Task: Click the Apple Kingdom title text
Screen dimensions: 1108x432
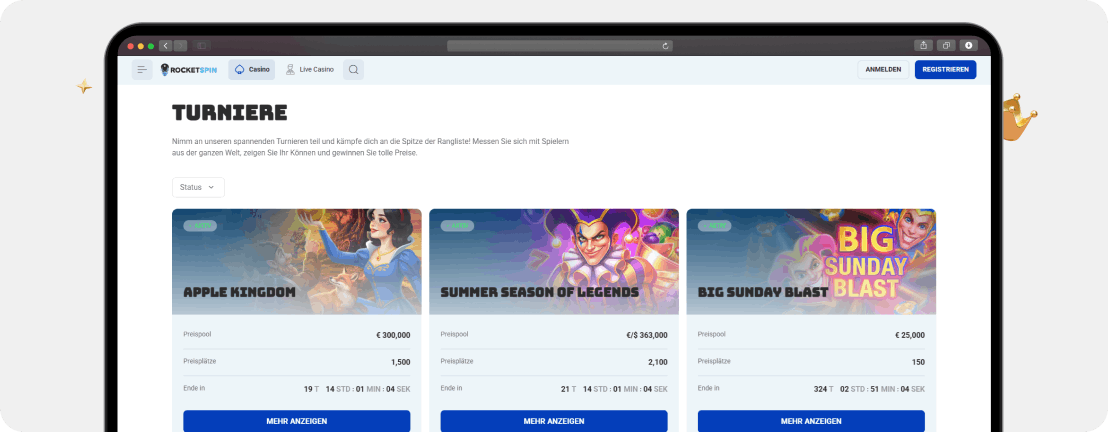Action: 240,292
